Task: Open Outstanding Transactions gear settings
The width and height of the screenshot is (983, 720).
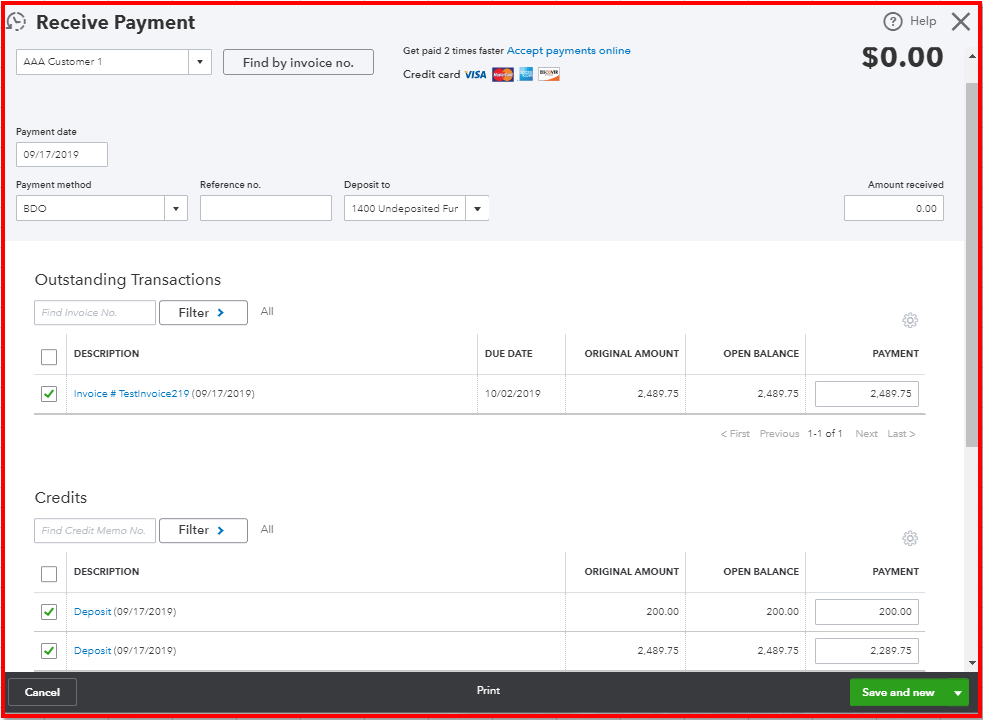Action: (x=910, y=320)
